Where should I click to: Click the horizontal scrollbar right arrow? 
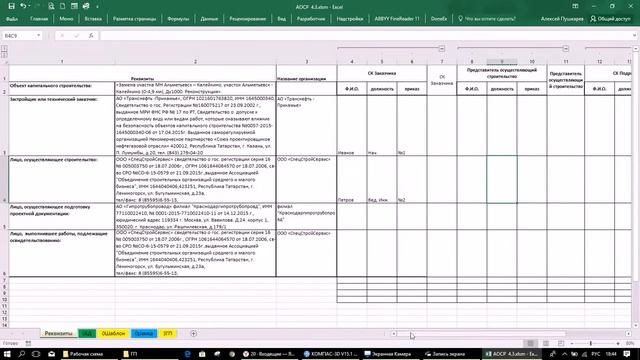(x=629, y=334)
